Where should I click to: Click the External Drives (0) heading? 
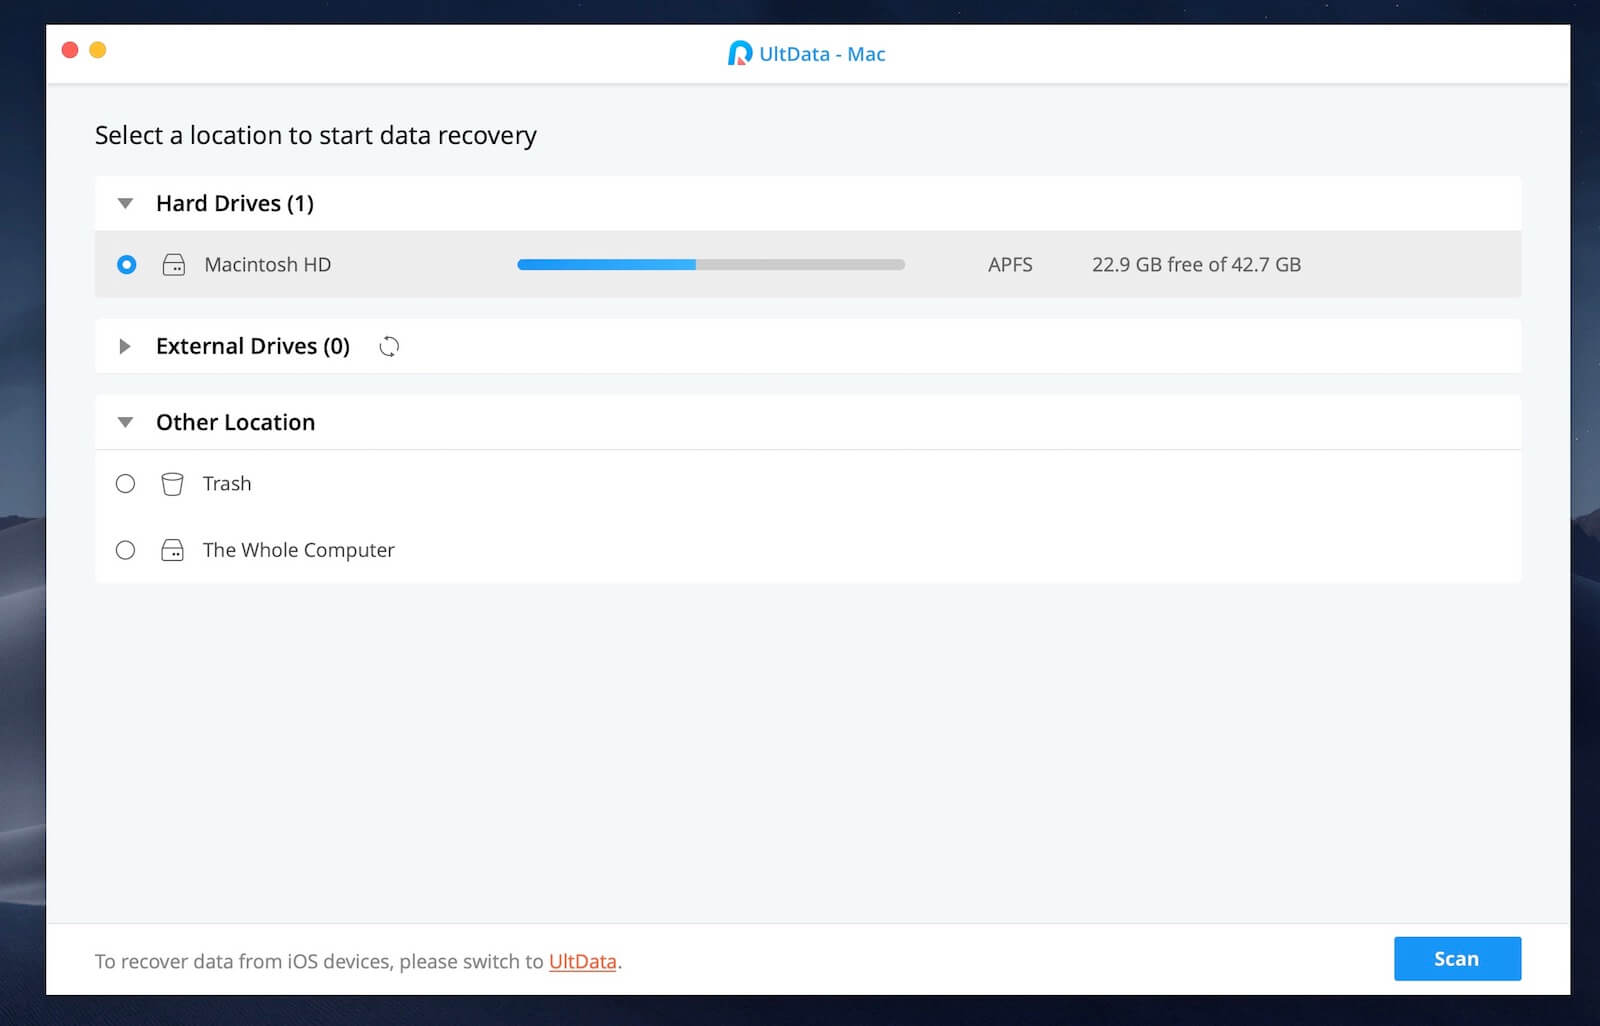(x=253, y=346)
